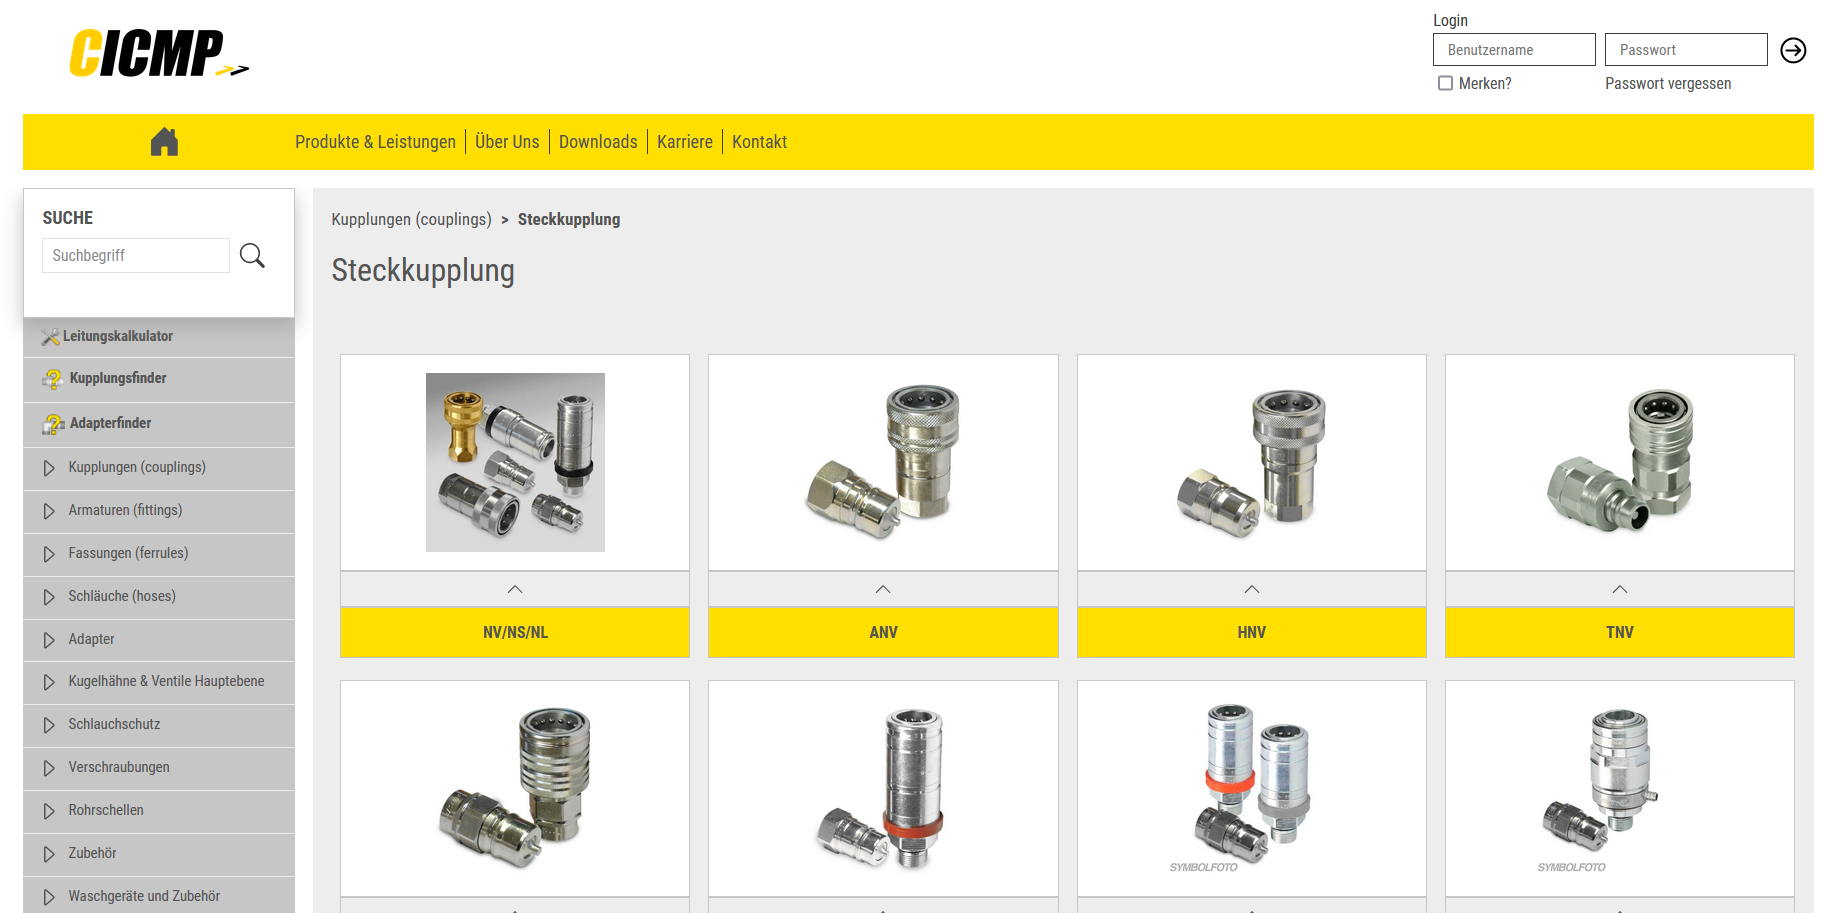This screenshot has height=913, width=1823.
Task: Toggle chevron above HNV
Action: [1251, 589]
